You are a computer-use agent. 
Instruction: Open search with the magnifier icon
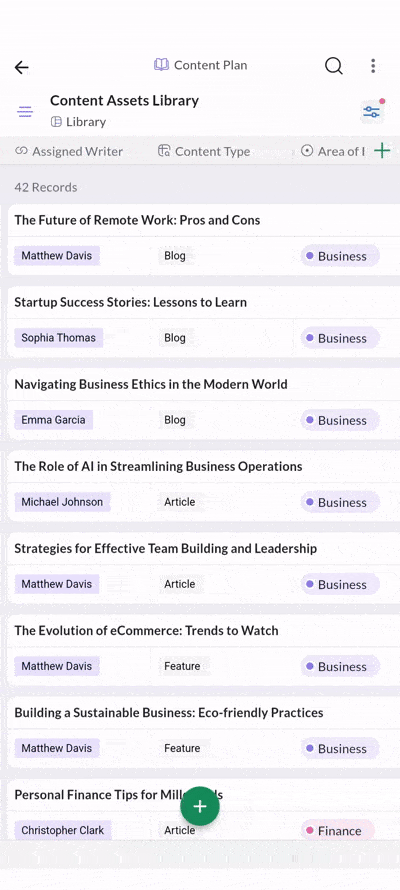334,66
